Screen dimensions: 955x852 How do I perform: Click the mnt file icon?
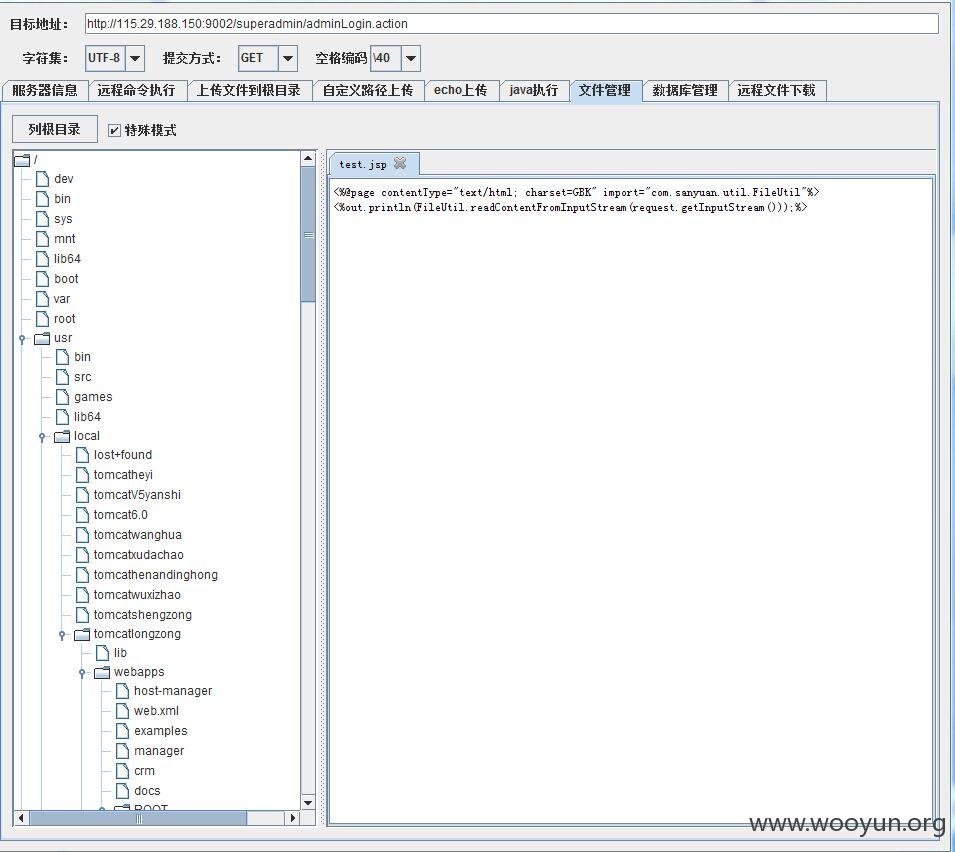[x=42, y=239]
